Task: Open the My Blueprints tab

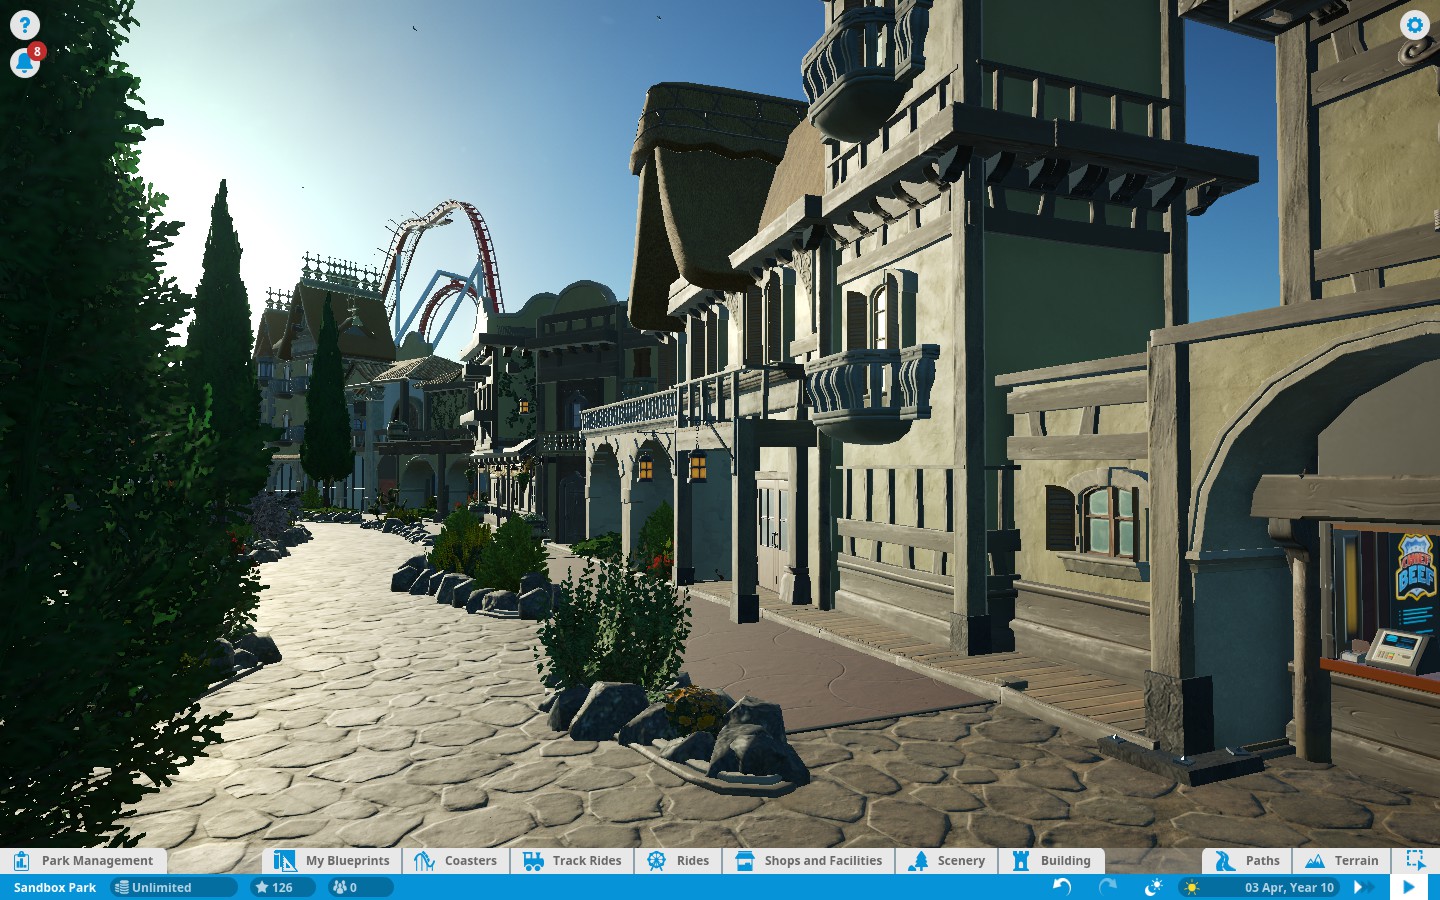Action: pos(333,861)
